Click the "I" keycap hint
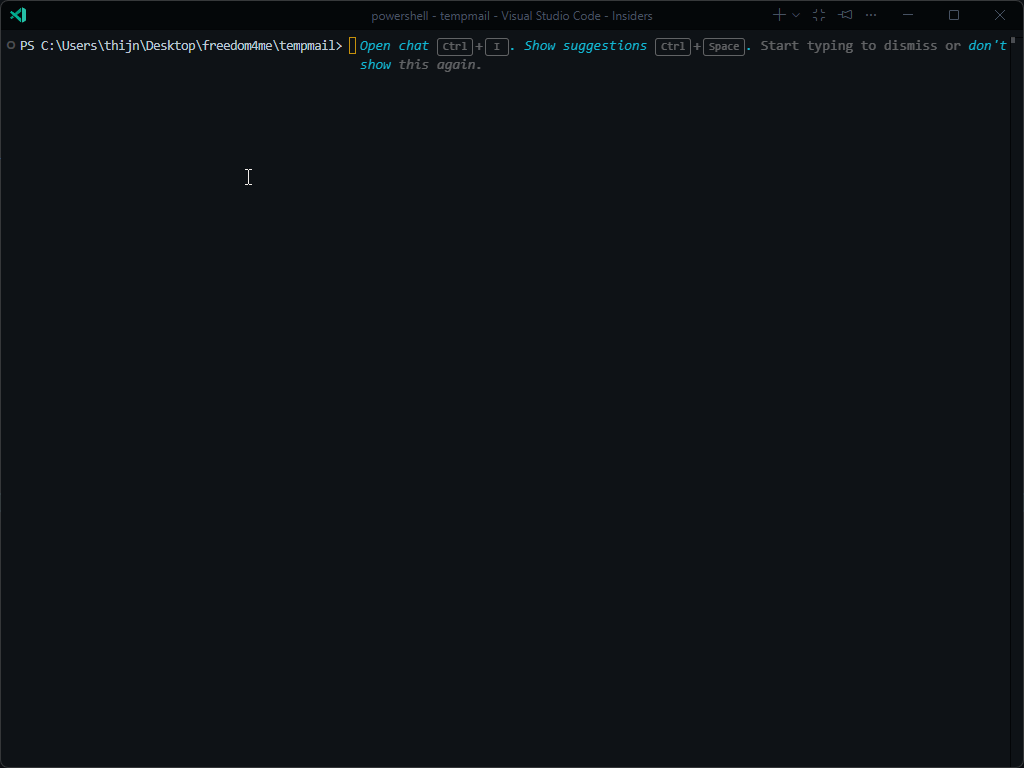1024x768 pixels. (497, 47)
